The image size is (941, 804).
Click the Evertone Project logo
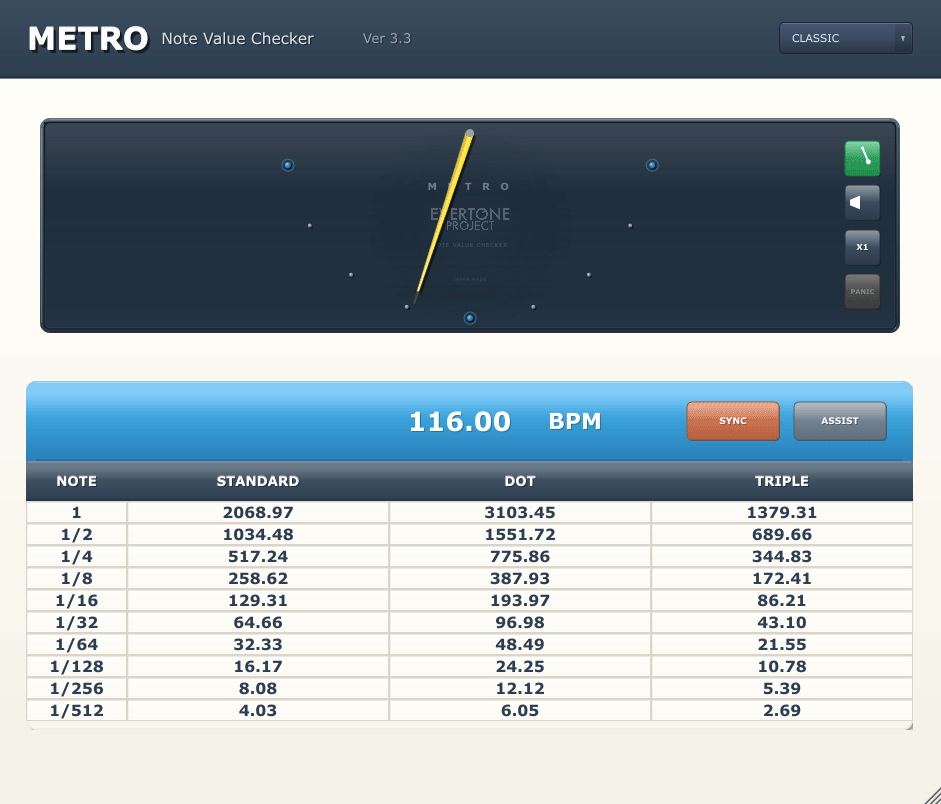point(470,218)
